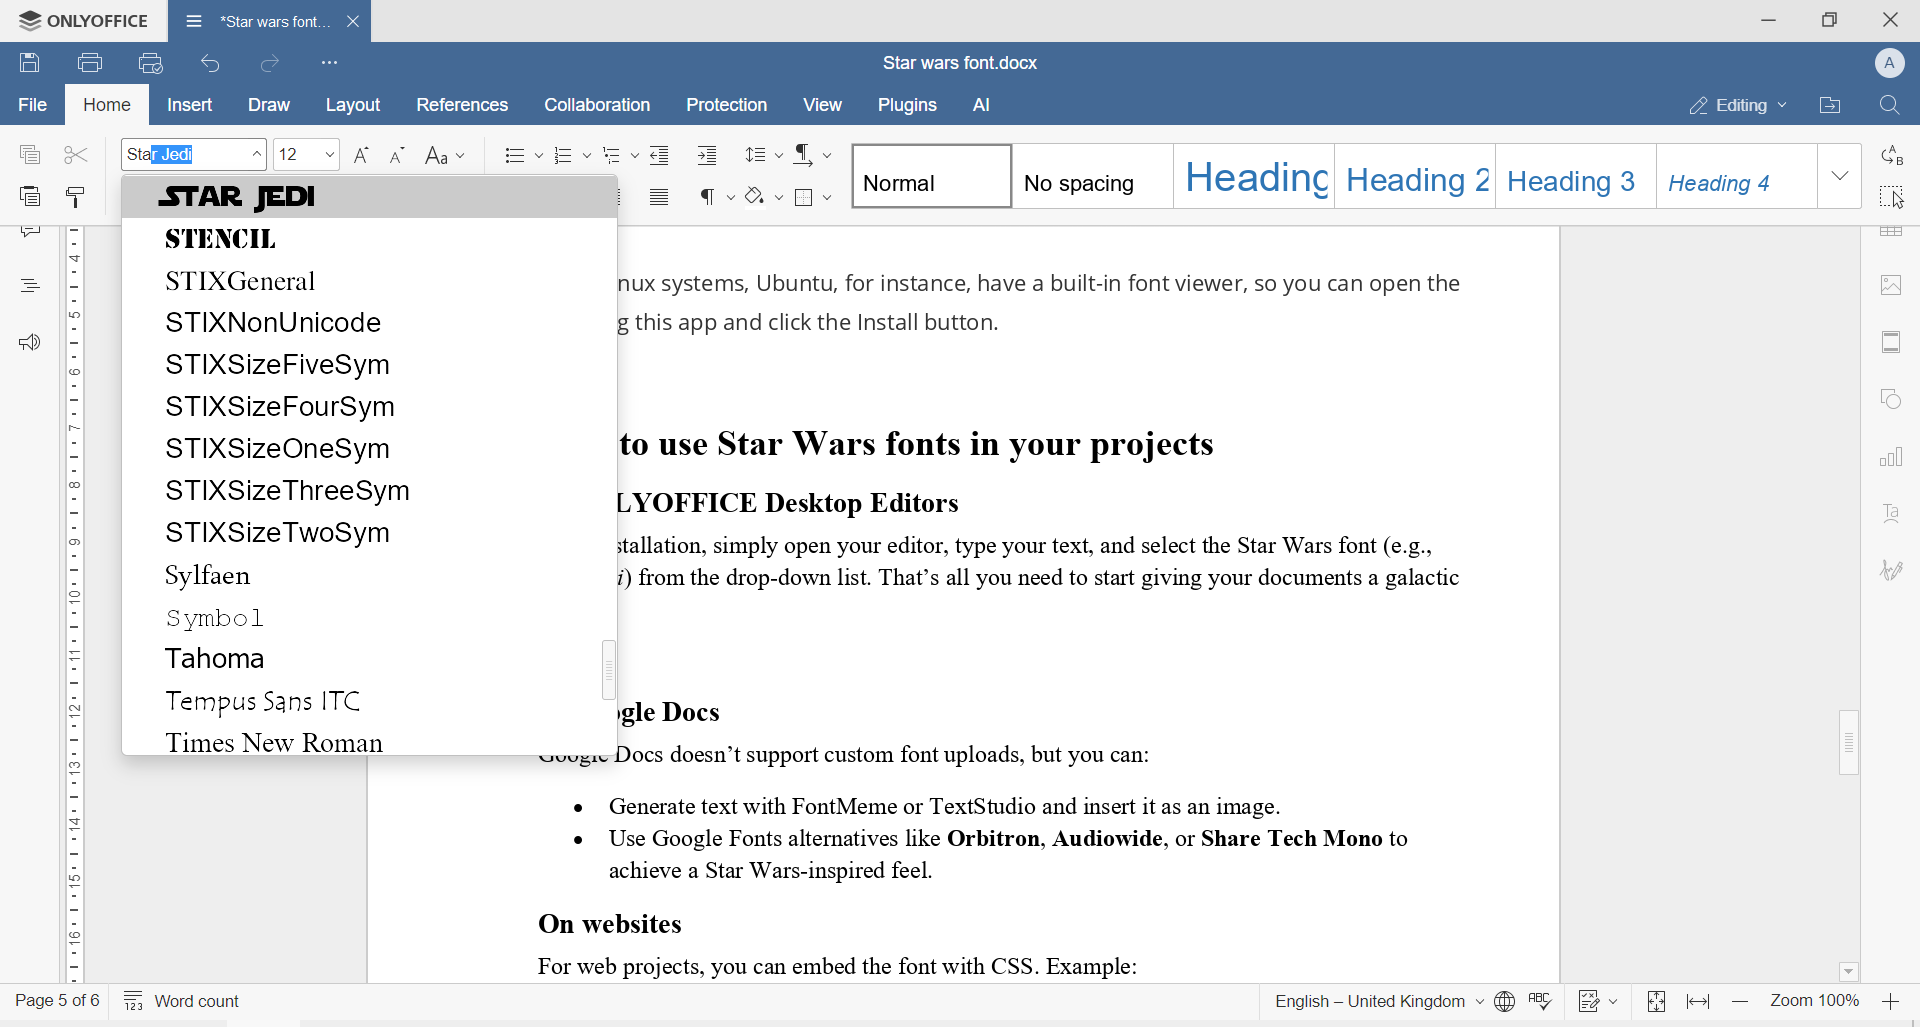1920x1027 pixels.
Task: Open headings navigation panel
Action: tap(30, 286)
